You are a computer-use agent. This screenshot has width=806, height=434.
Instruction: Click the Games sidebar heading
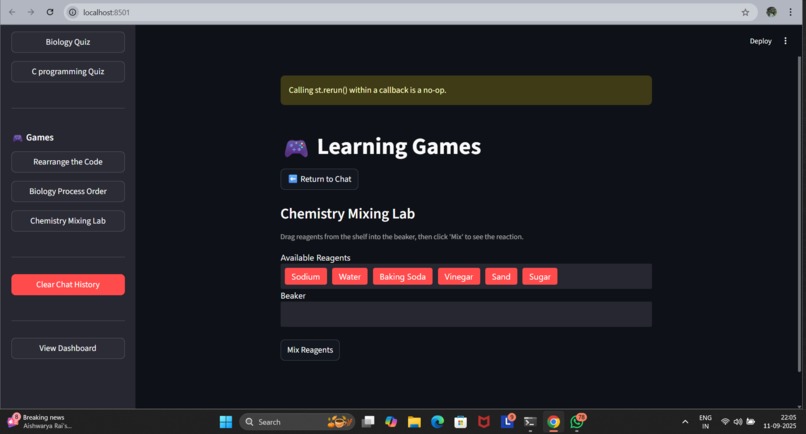click(x=40, y=137)
